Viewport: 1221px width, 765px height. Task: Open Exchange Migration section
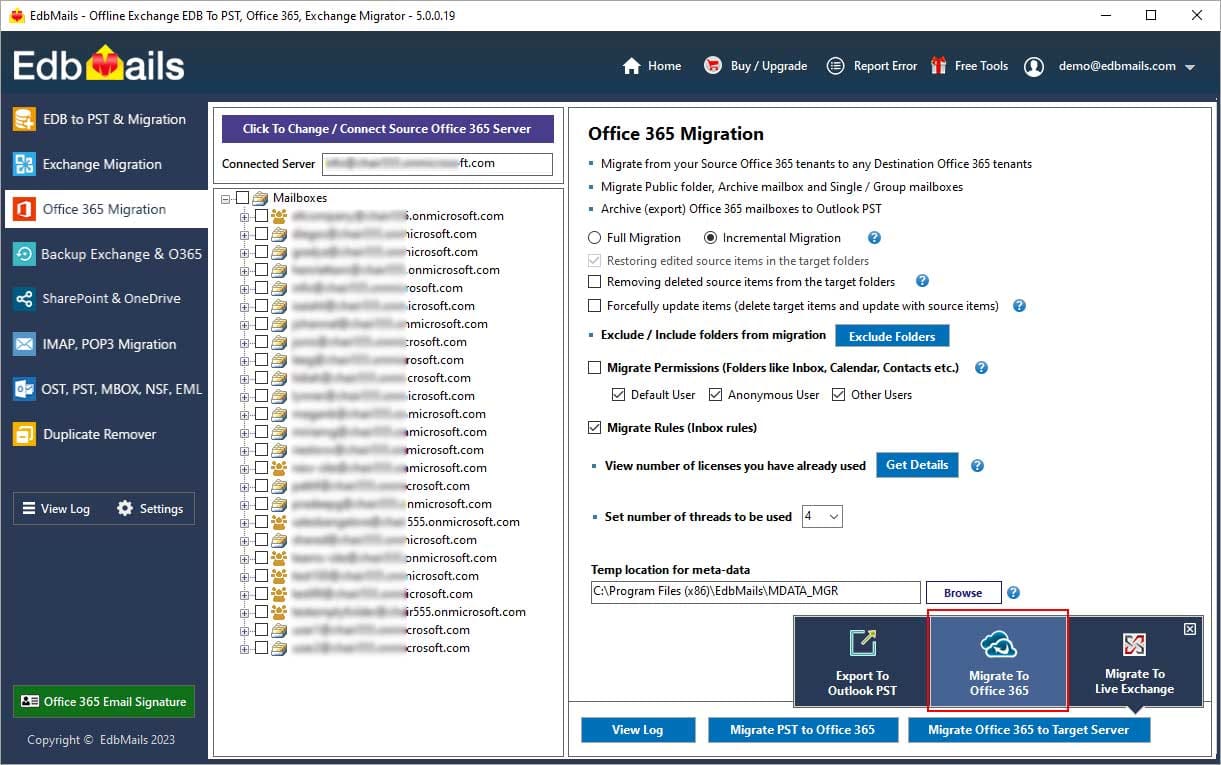click(x=104, y=164)
